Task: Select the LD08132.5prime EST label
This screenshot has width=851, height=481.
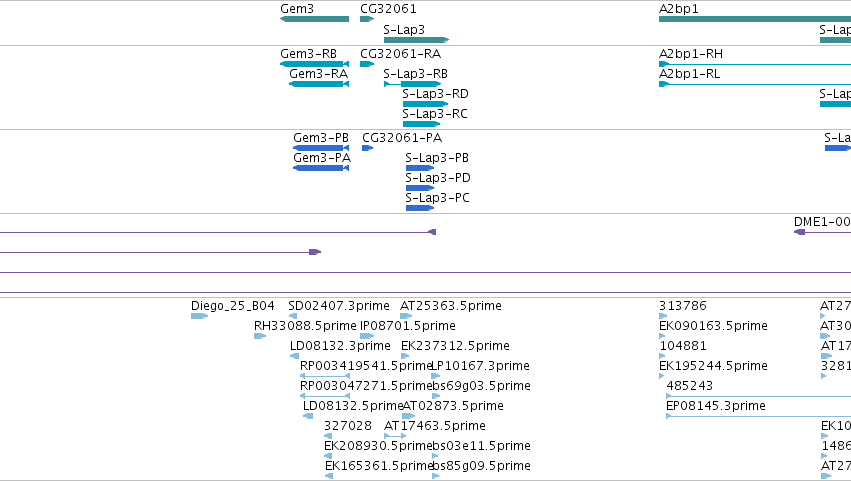Action: pyautogui.click(x=352, y=406)
